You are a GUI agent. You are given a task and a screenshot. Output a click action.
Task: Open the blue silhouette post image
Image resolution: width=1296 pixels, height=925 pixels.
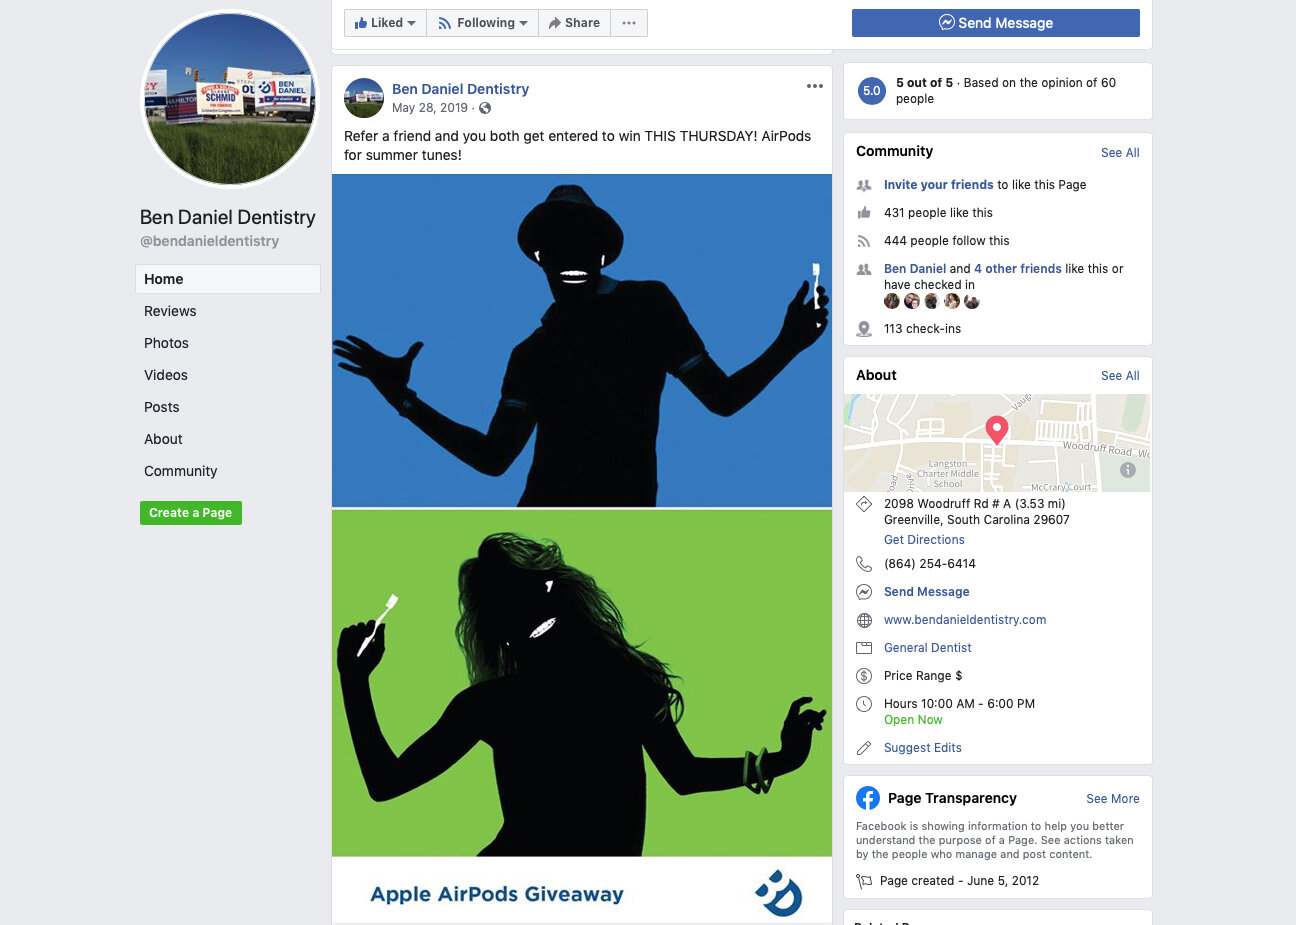[582, 341]
